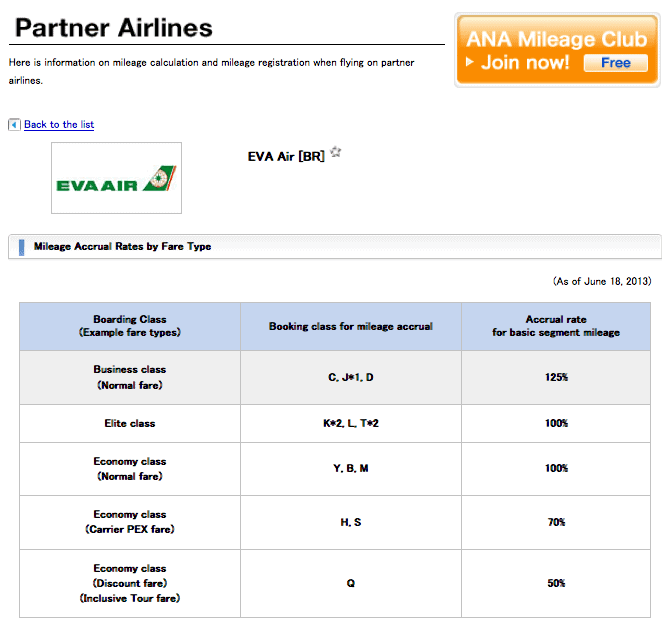Click the Mileage Accrual Rates by Fare Type header

335,247
